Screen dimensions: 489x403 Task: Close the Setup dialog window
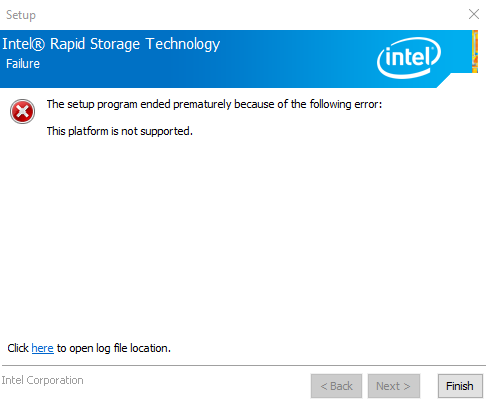[x=474, y=14]
